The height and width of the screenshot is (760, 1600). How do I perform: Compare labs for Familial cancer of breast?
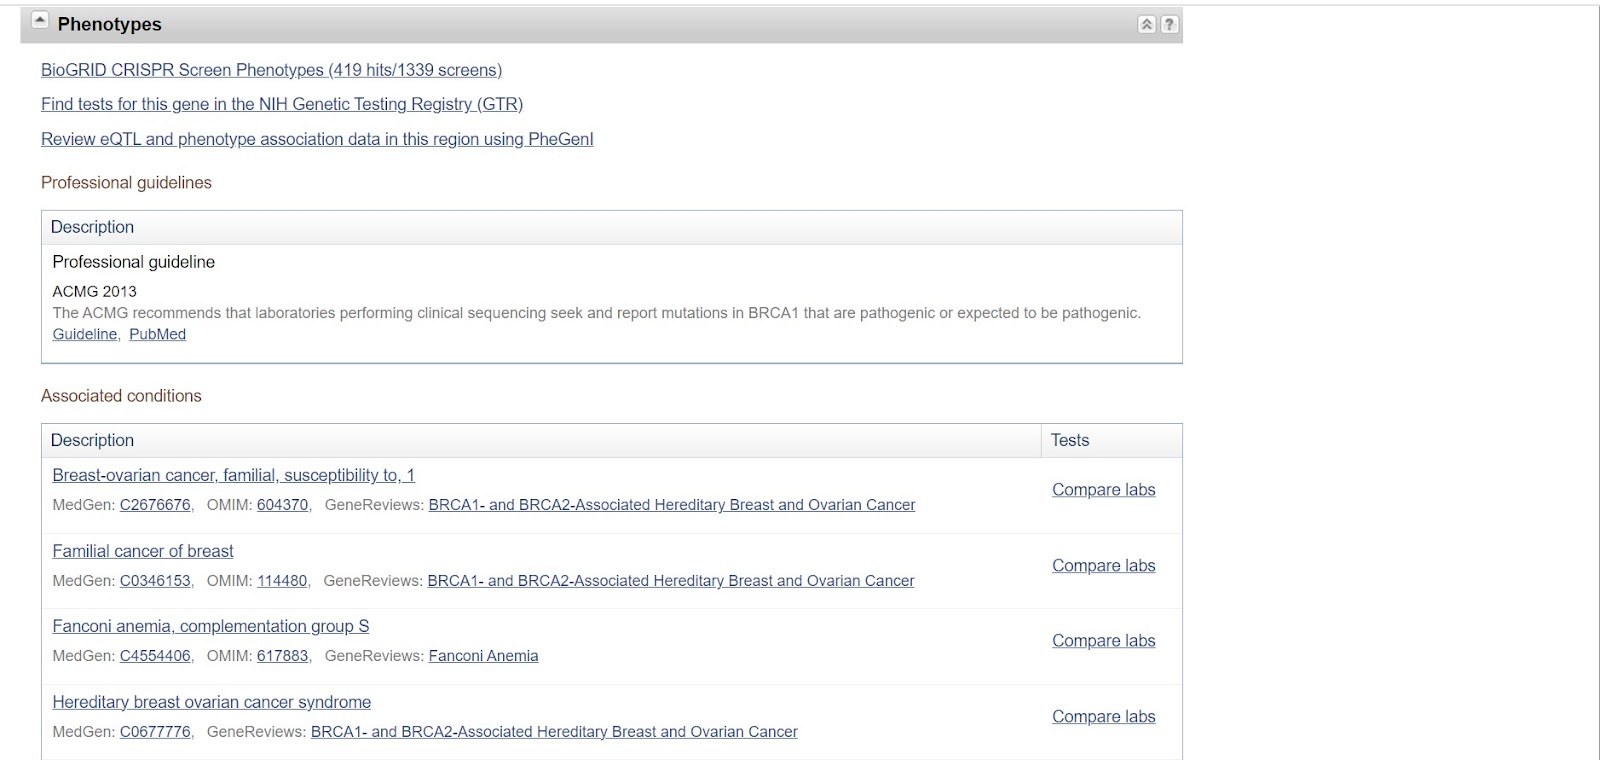click(1103, 566)
